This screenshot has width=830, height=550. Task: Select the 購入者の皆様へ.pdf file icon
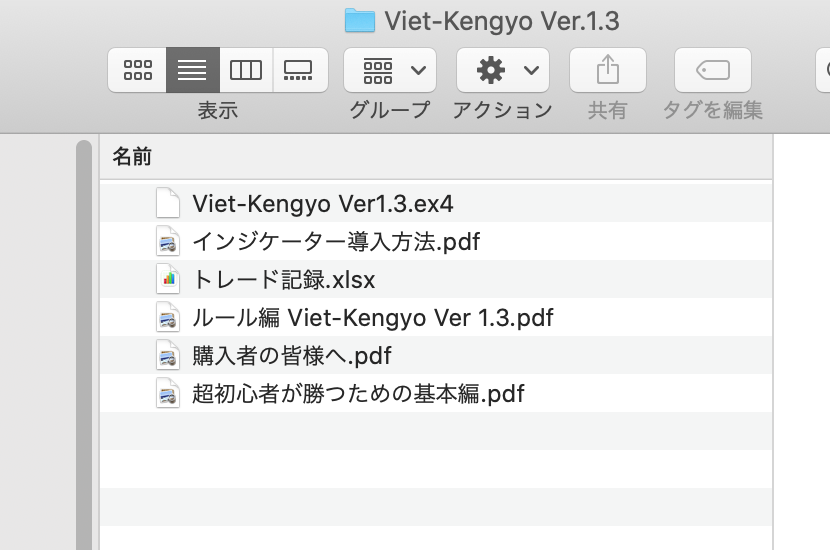click(x=168, y=356)
